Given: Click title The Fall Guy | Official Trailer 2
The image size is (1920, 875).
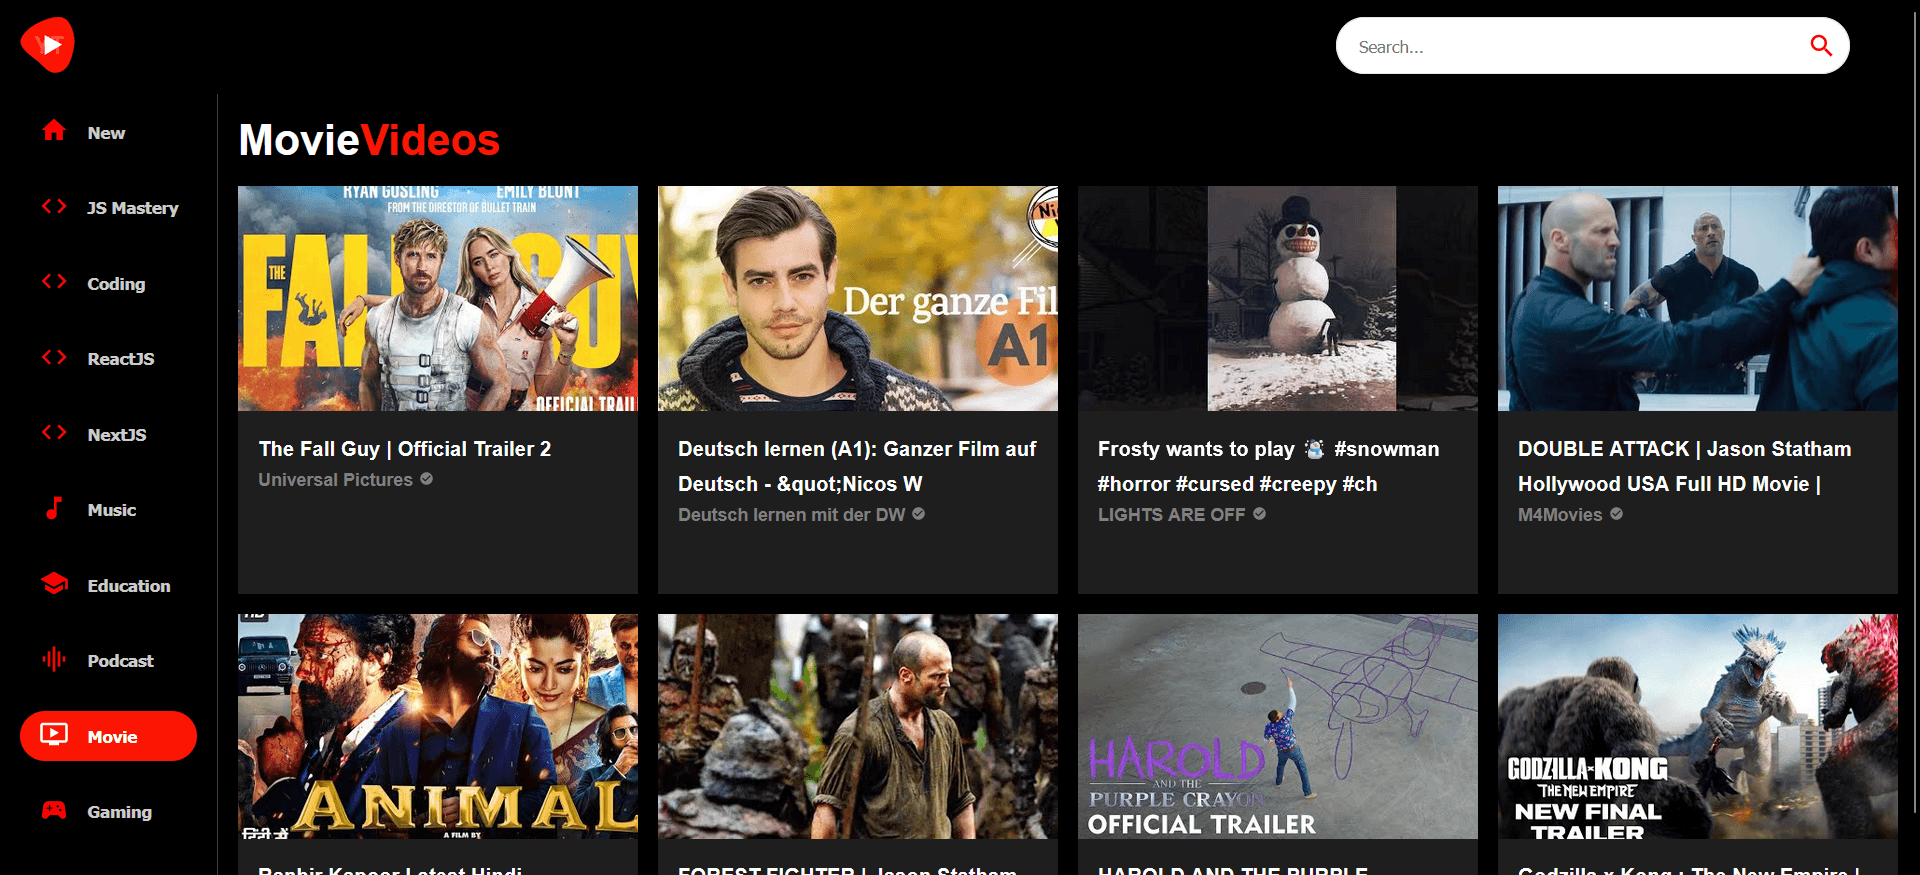Looking at the screenshot, I should [405, 449].
